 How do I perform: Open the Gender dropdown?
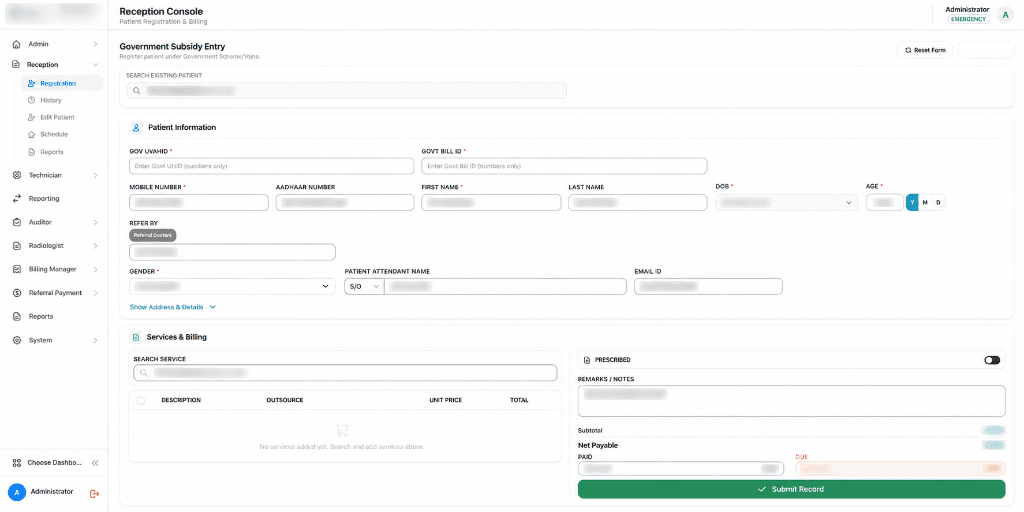pos(232,286)
